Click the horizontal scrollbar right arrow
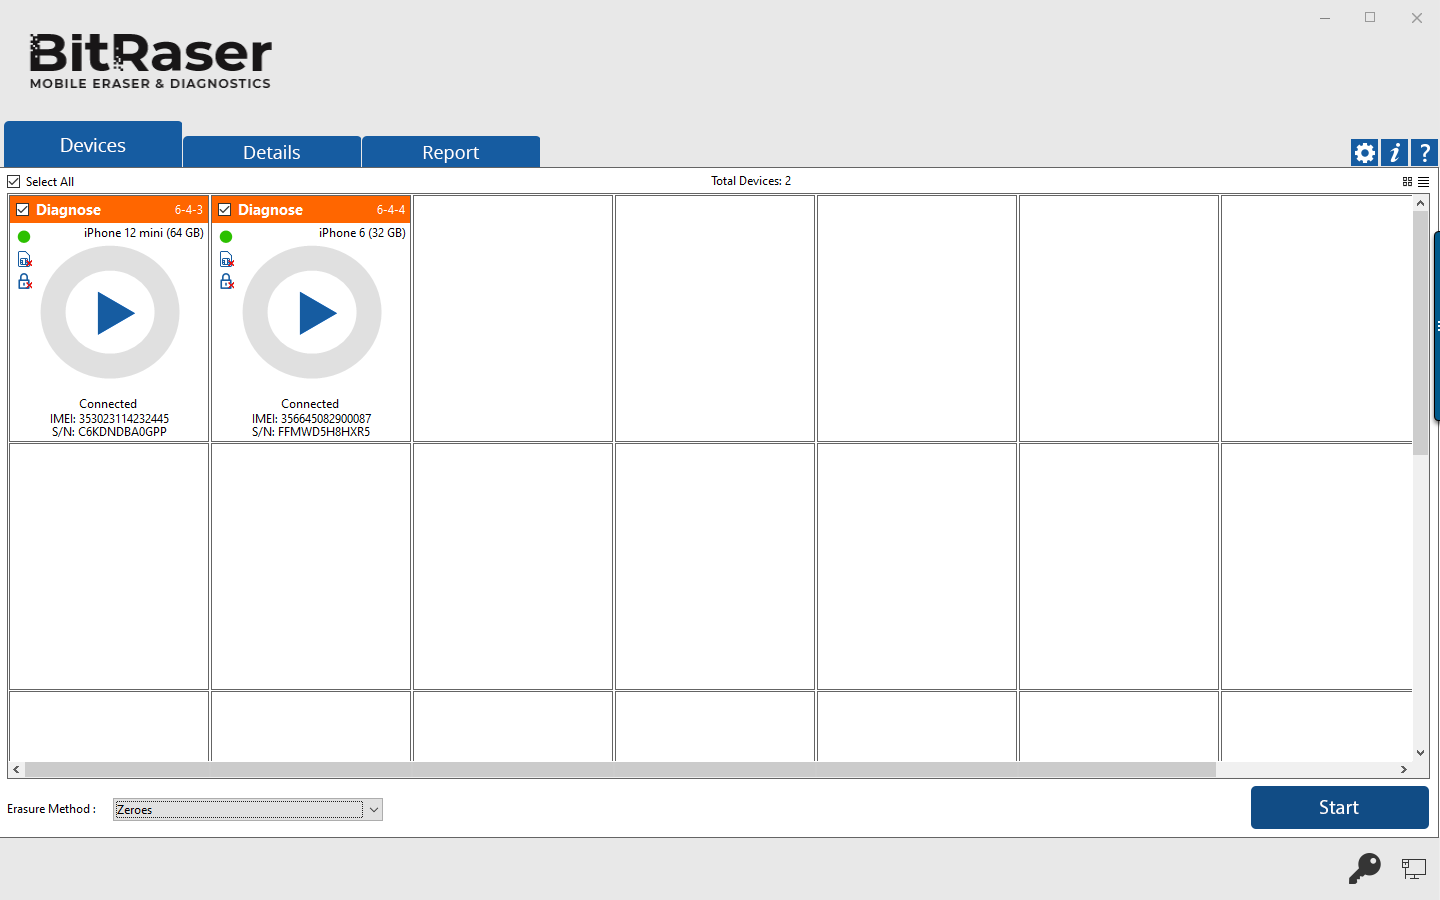This screenshot has width=1440, height=900. coord(1404,769)
